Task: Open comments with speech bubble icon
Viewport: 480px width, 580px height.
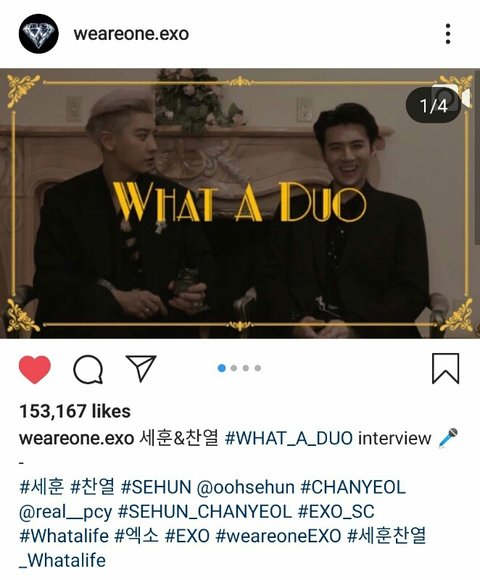Action: 88,369
